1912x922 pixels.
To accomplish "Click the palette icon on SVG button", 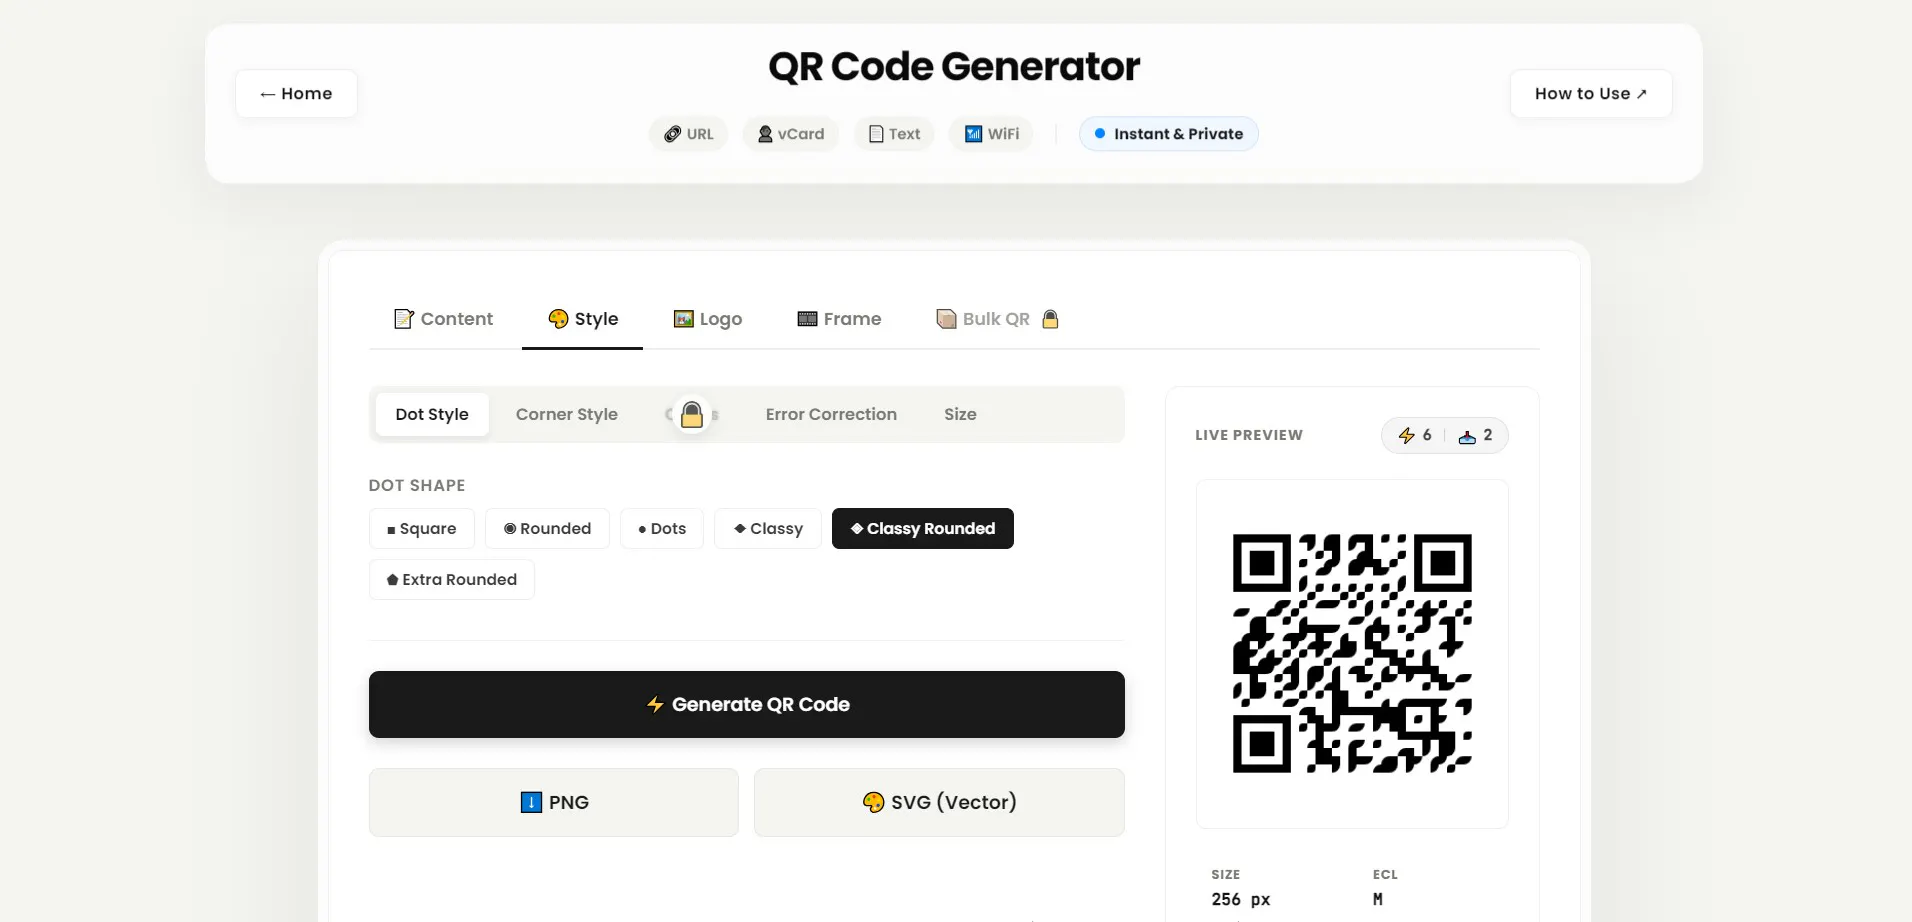I will point(874,802).
